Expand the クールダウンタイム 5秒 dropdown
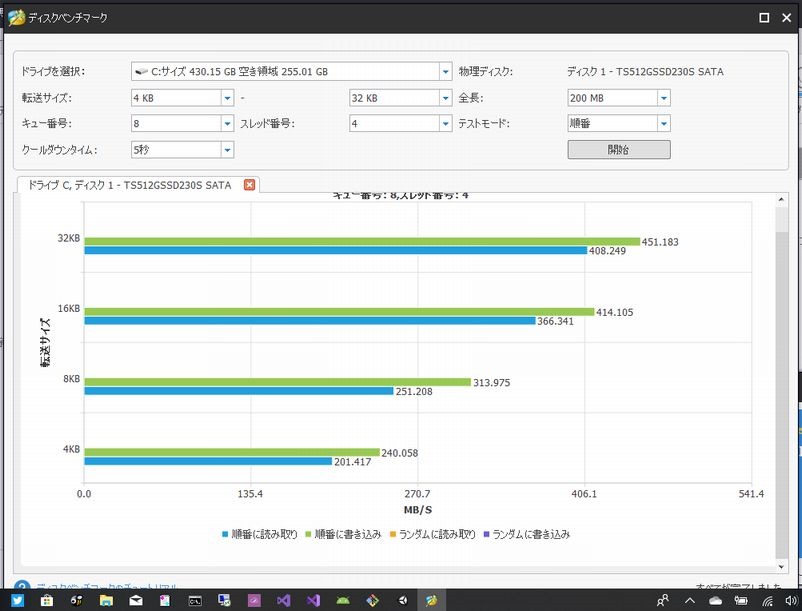This screenshot has width=802, height=611. tap(227, 150)
